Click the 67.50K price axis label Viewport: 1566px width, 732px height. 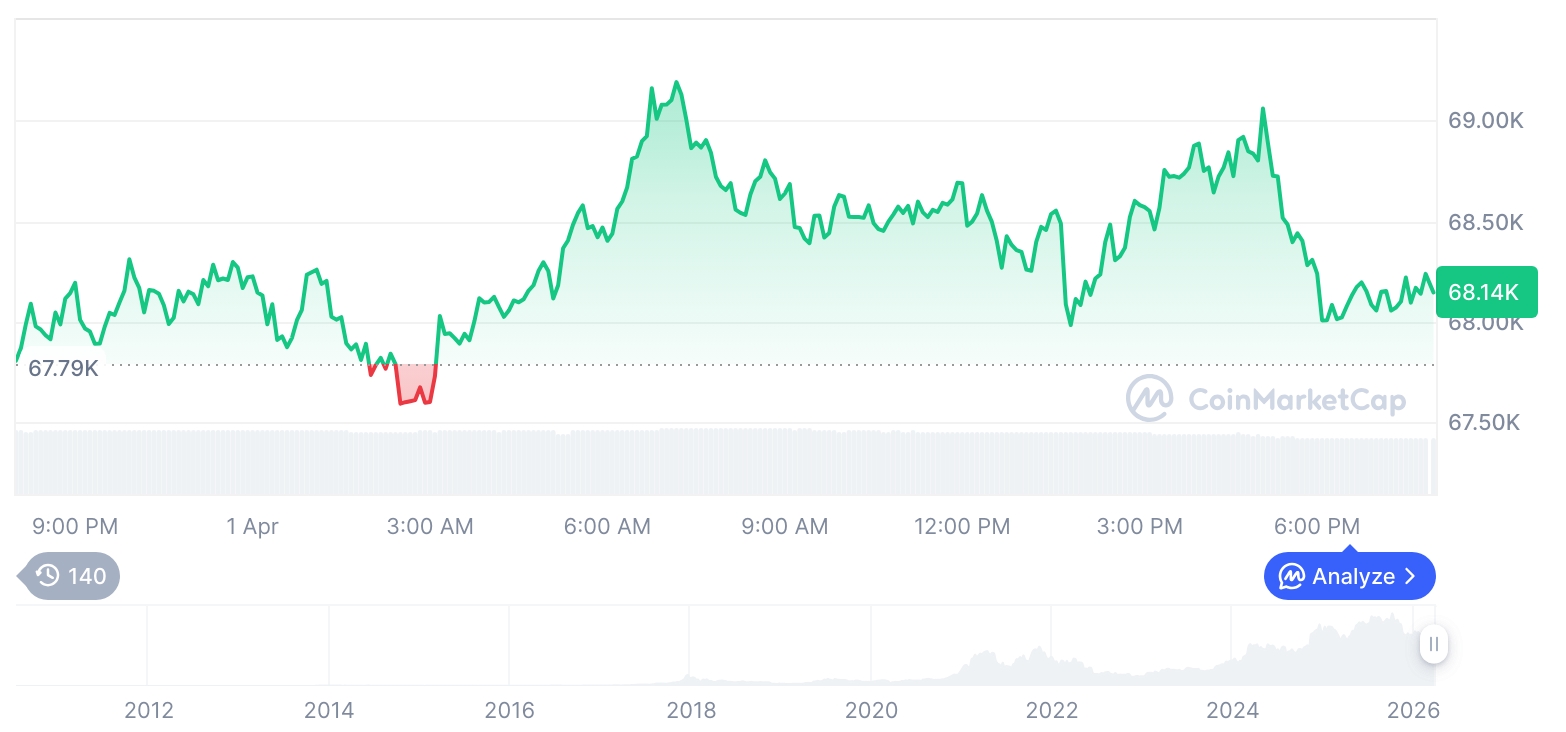coord(1484,423)
